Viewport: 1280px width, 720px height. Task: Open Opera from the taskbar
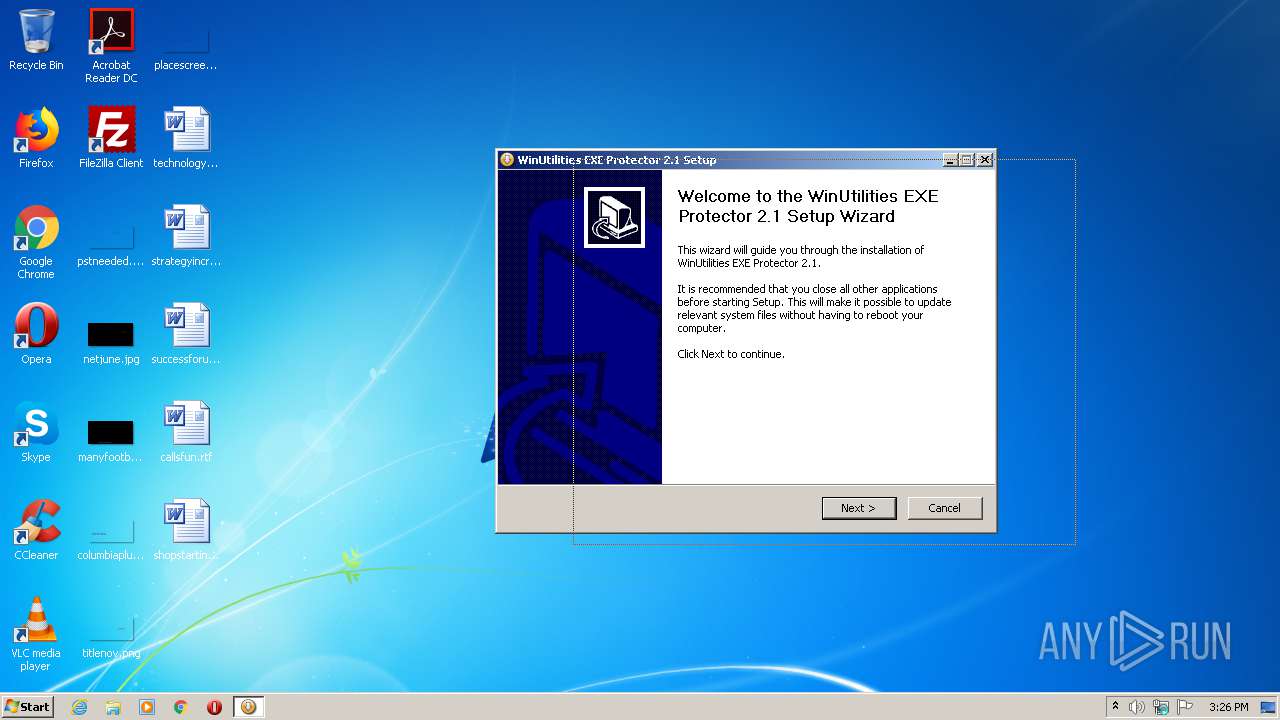coord(214,707)
